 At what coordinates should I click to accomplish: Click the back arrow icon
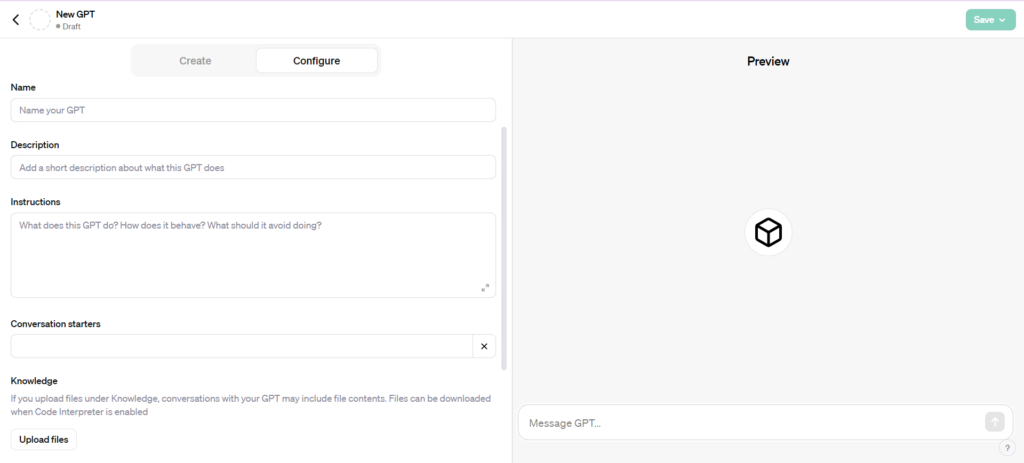point(16,20)
